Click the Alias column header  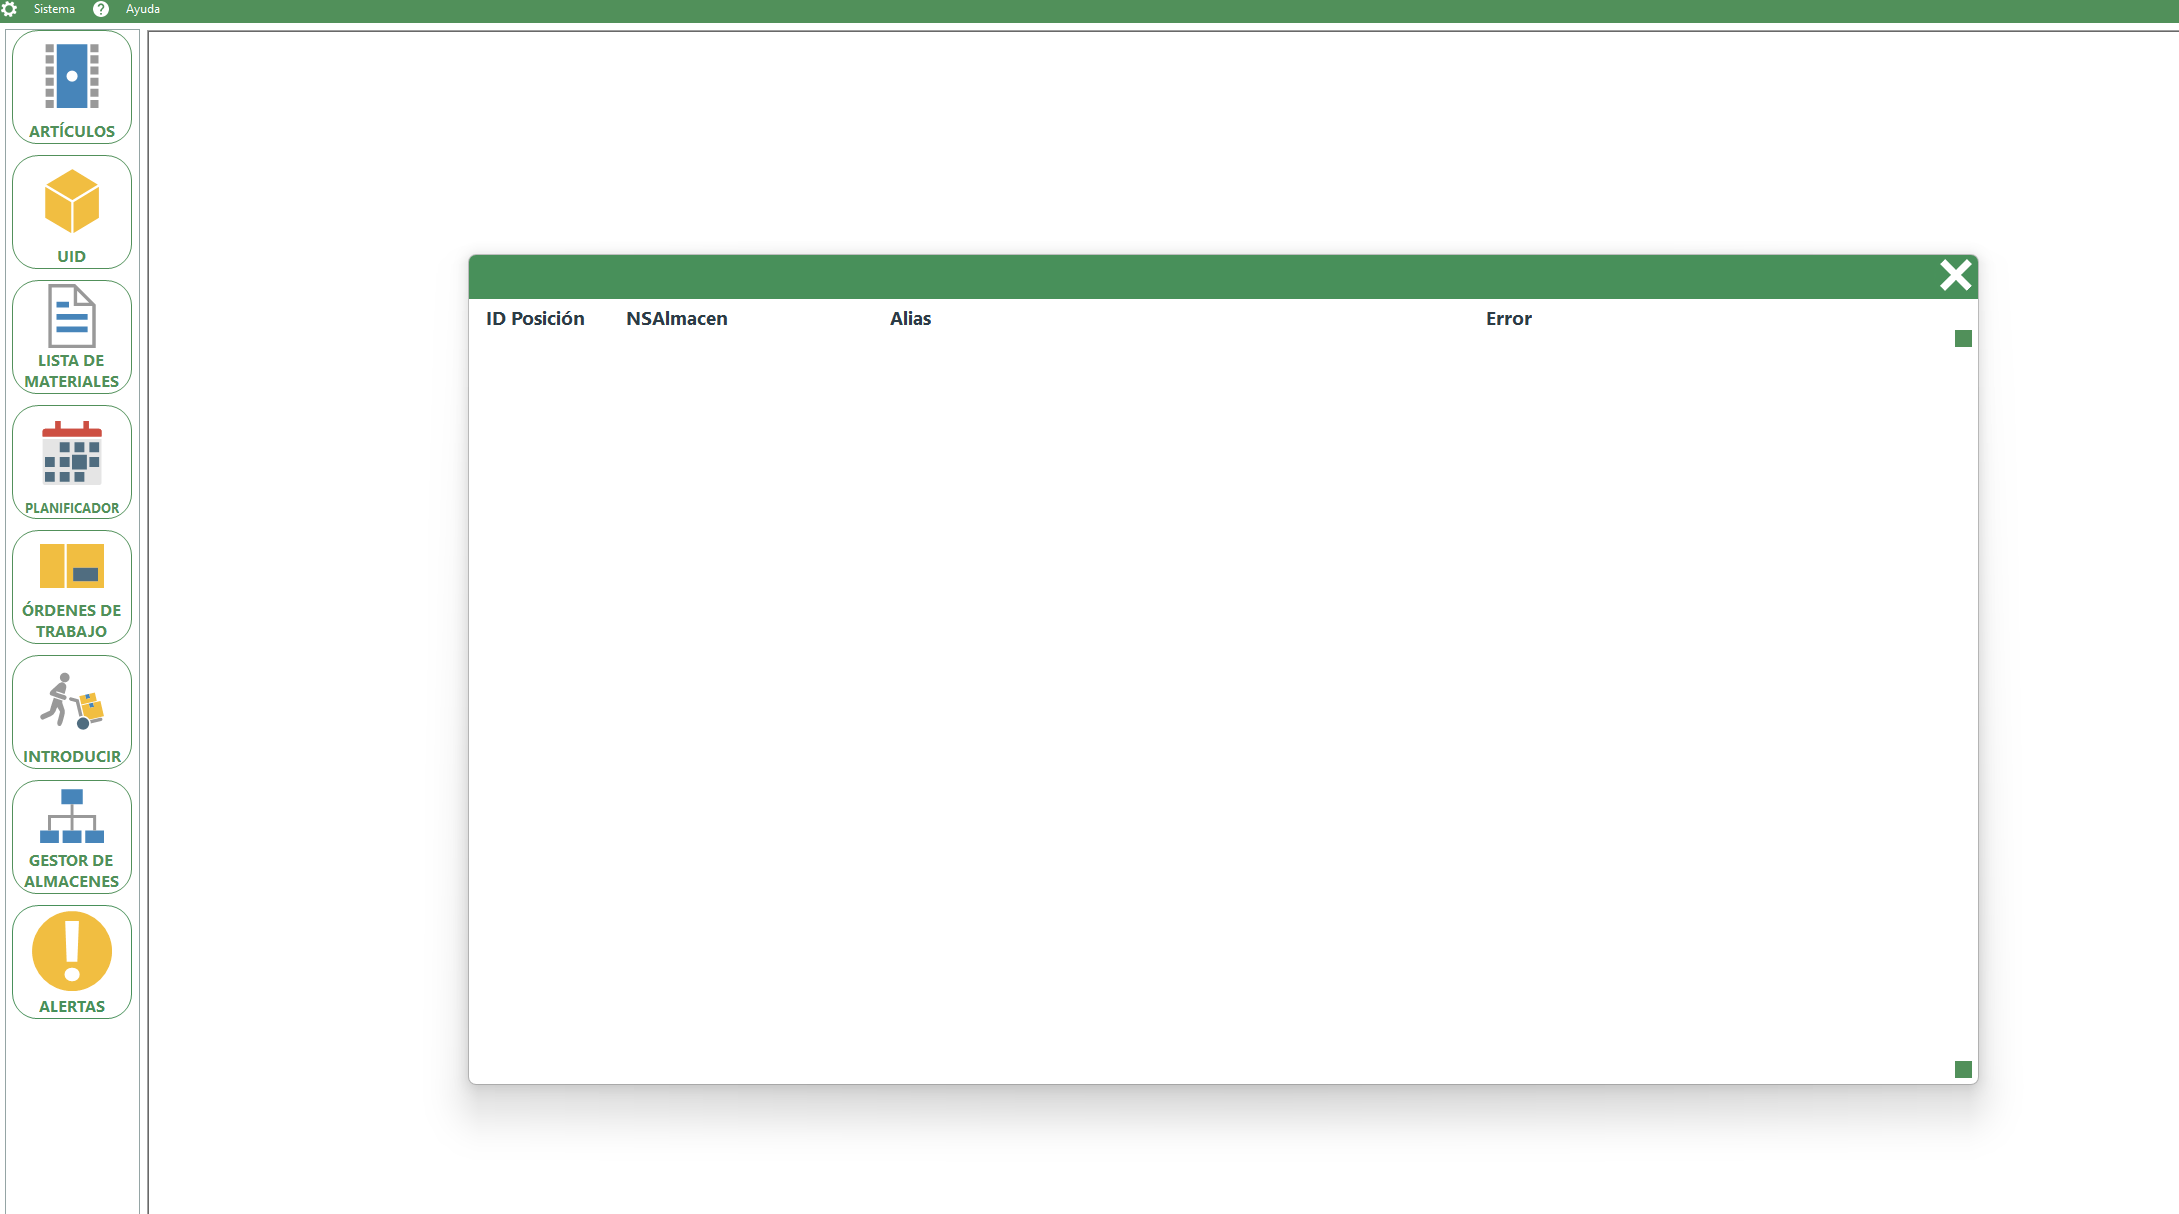click(x=910, y=319)
